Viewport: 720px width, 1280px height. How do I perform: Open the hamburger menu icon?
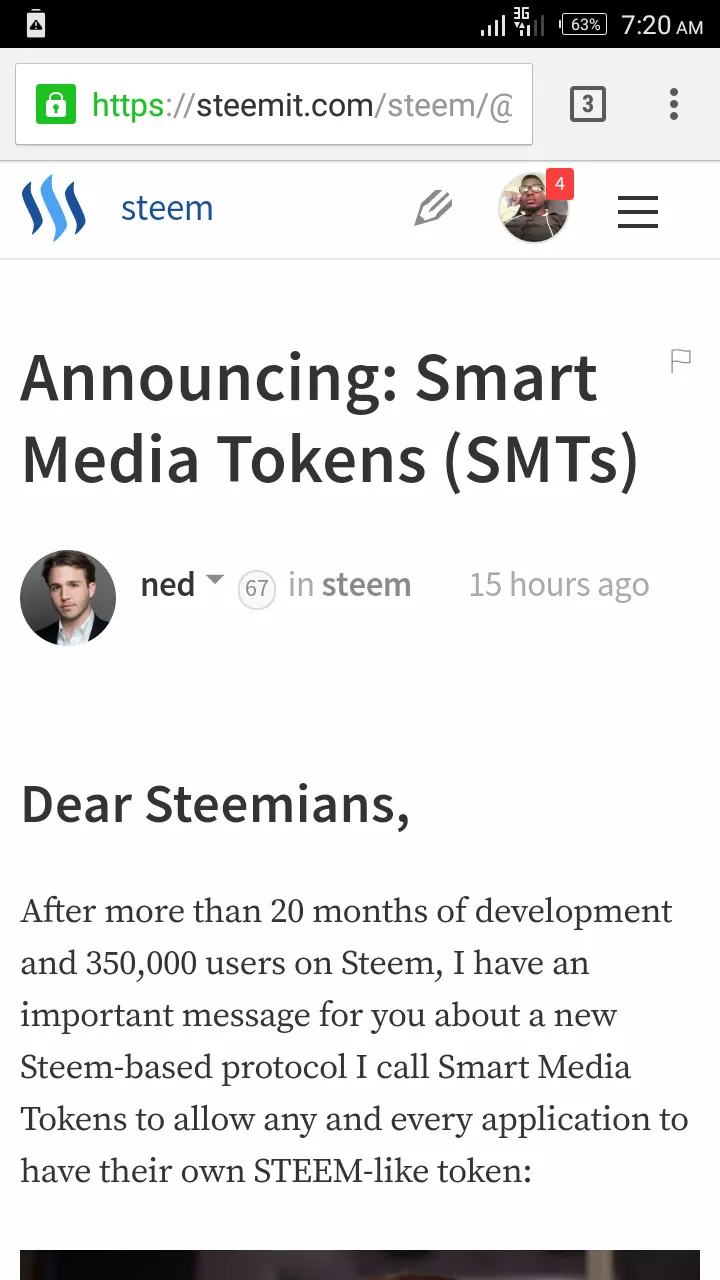click(638, 211)
